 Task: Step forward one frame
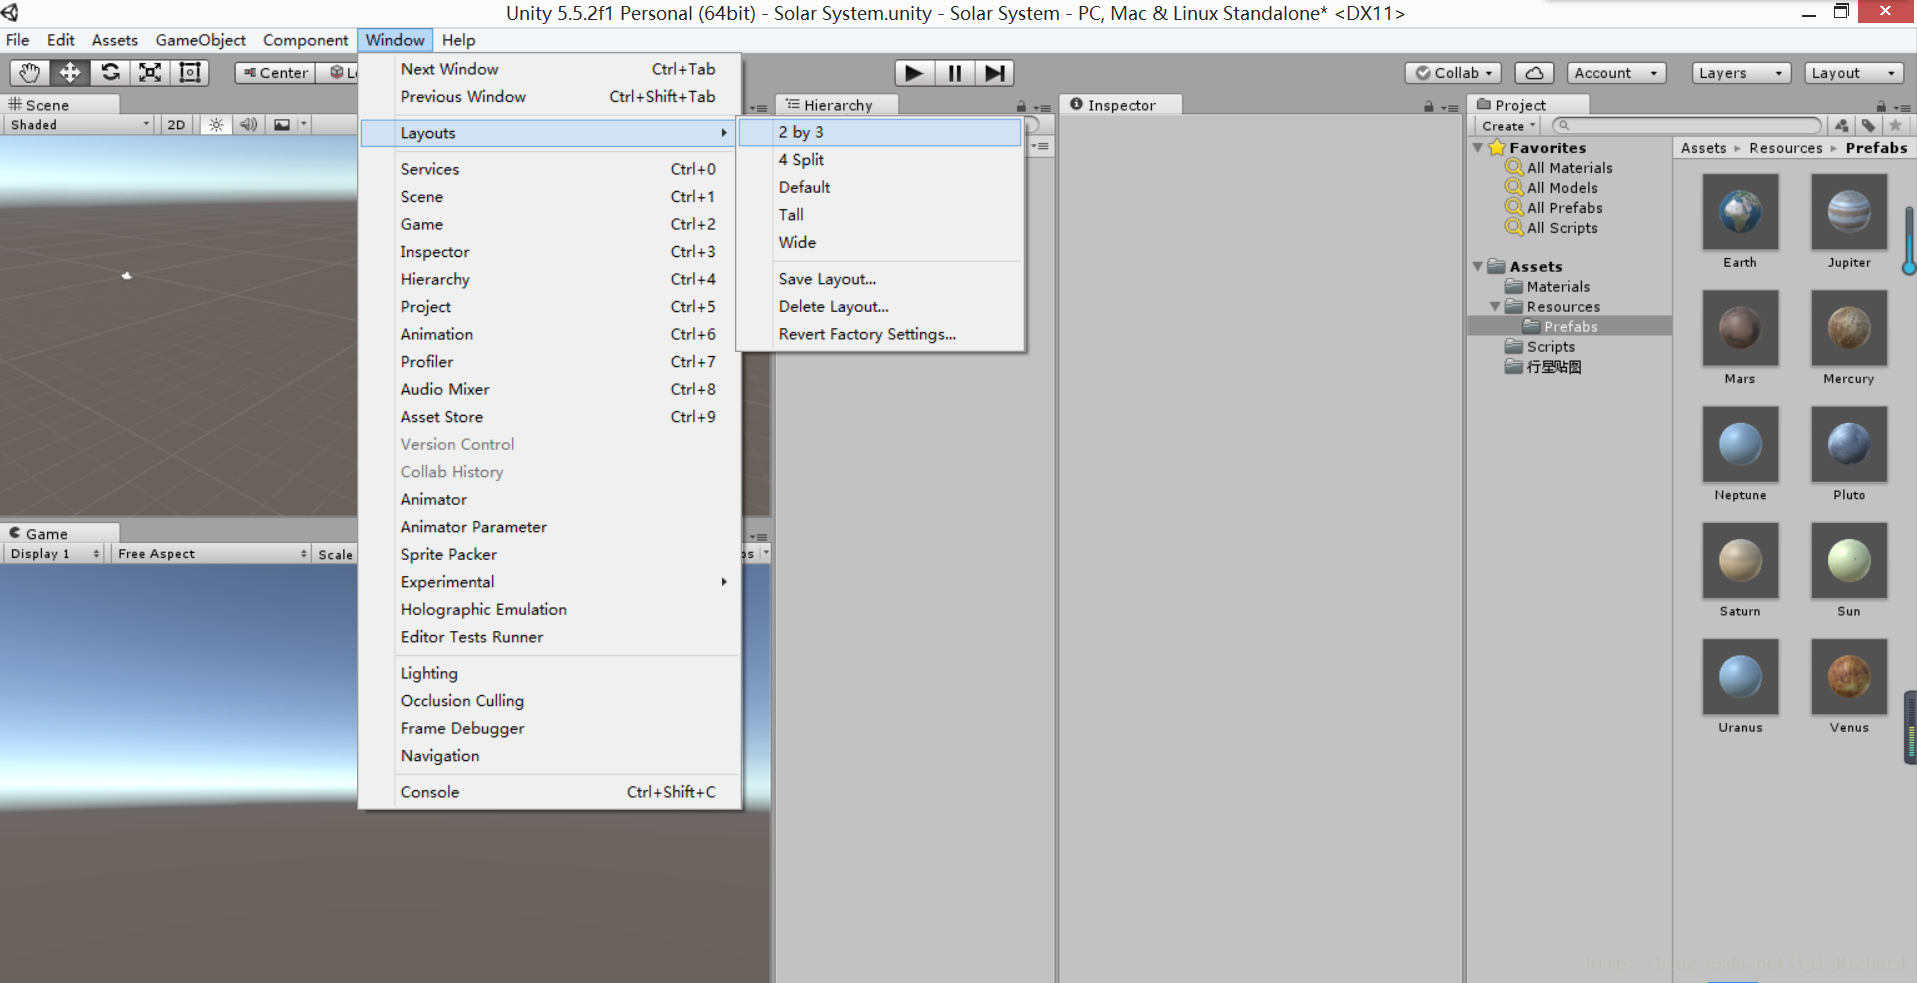click(x=995, y=73)
